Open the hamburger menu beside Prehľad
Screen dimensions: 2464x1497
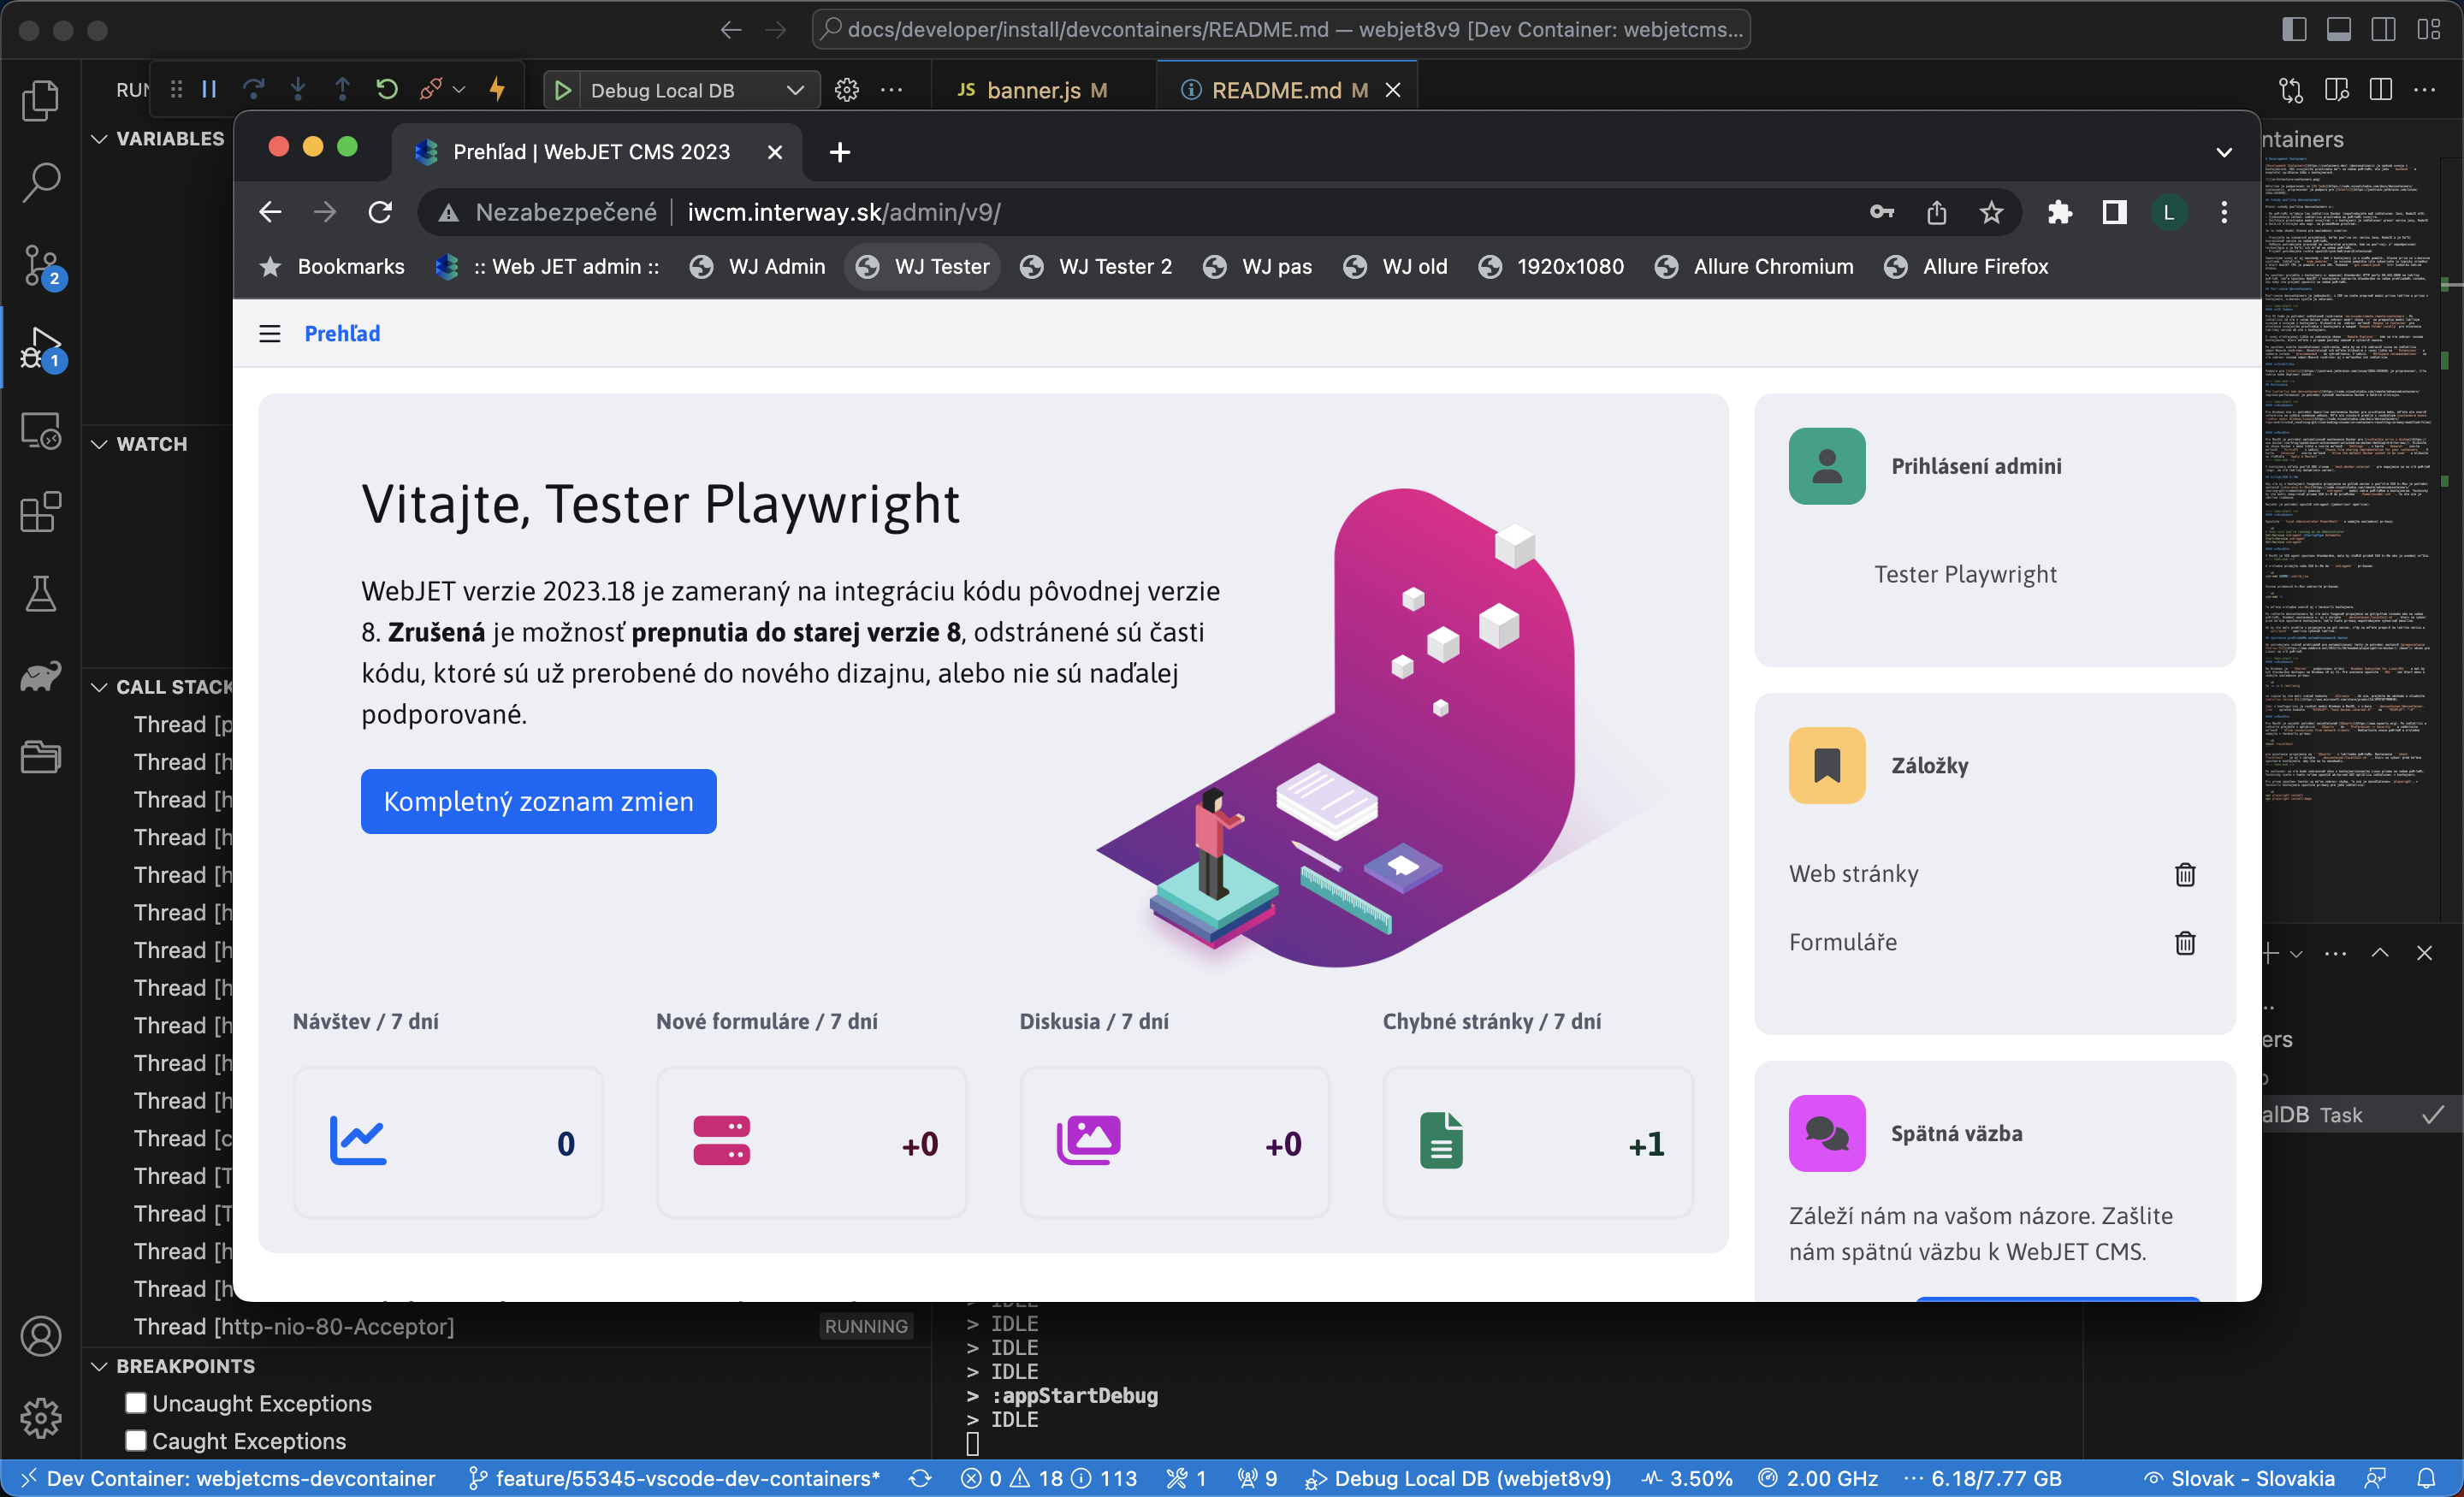tap(270, 334)
